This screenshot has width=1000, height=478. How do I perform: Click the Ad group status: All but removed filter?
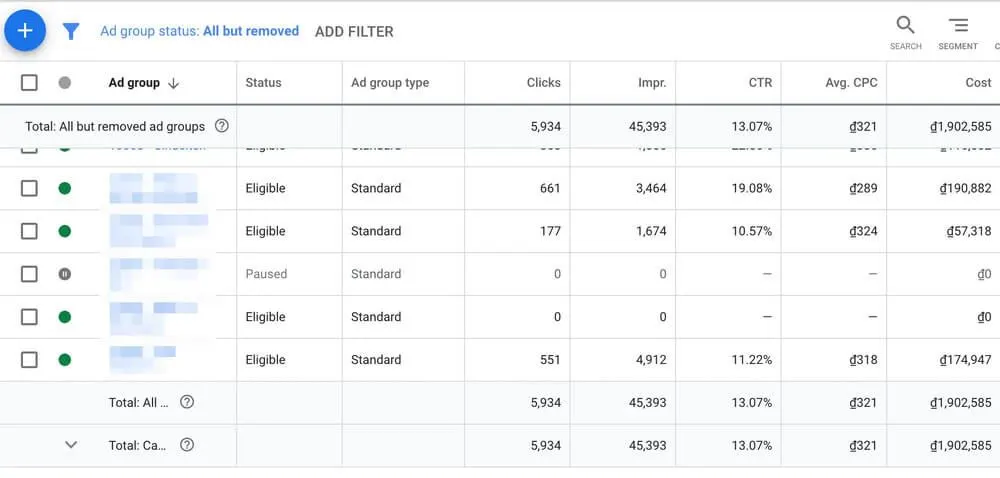[x=200, y=31]
